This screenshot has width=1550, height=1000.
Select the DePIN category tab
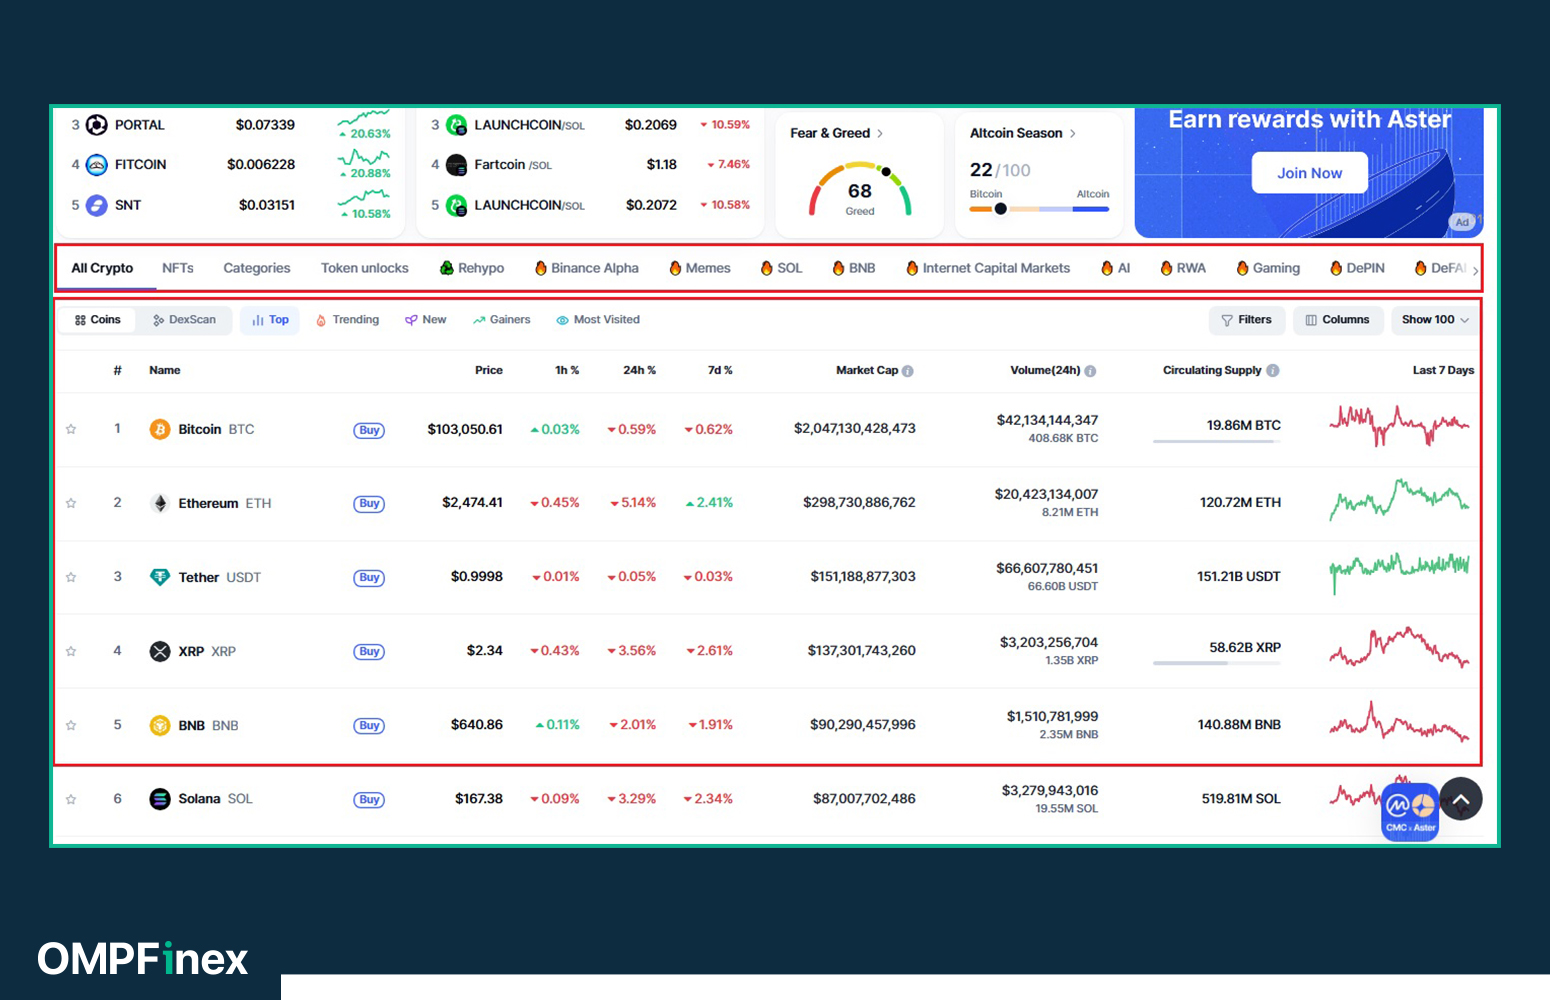(1358, 268)
